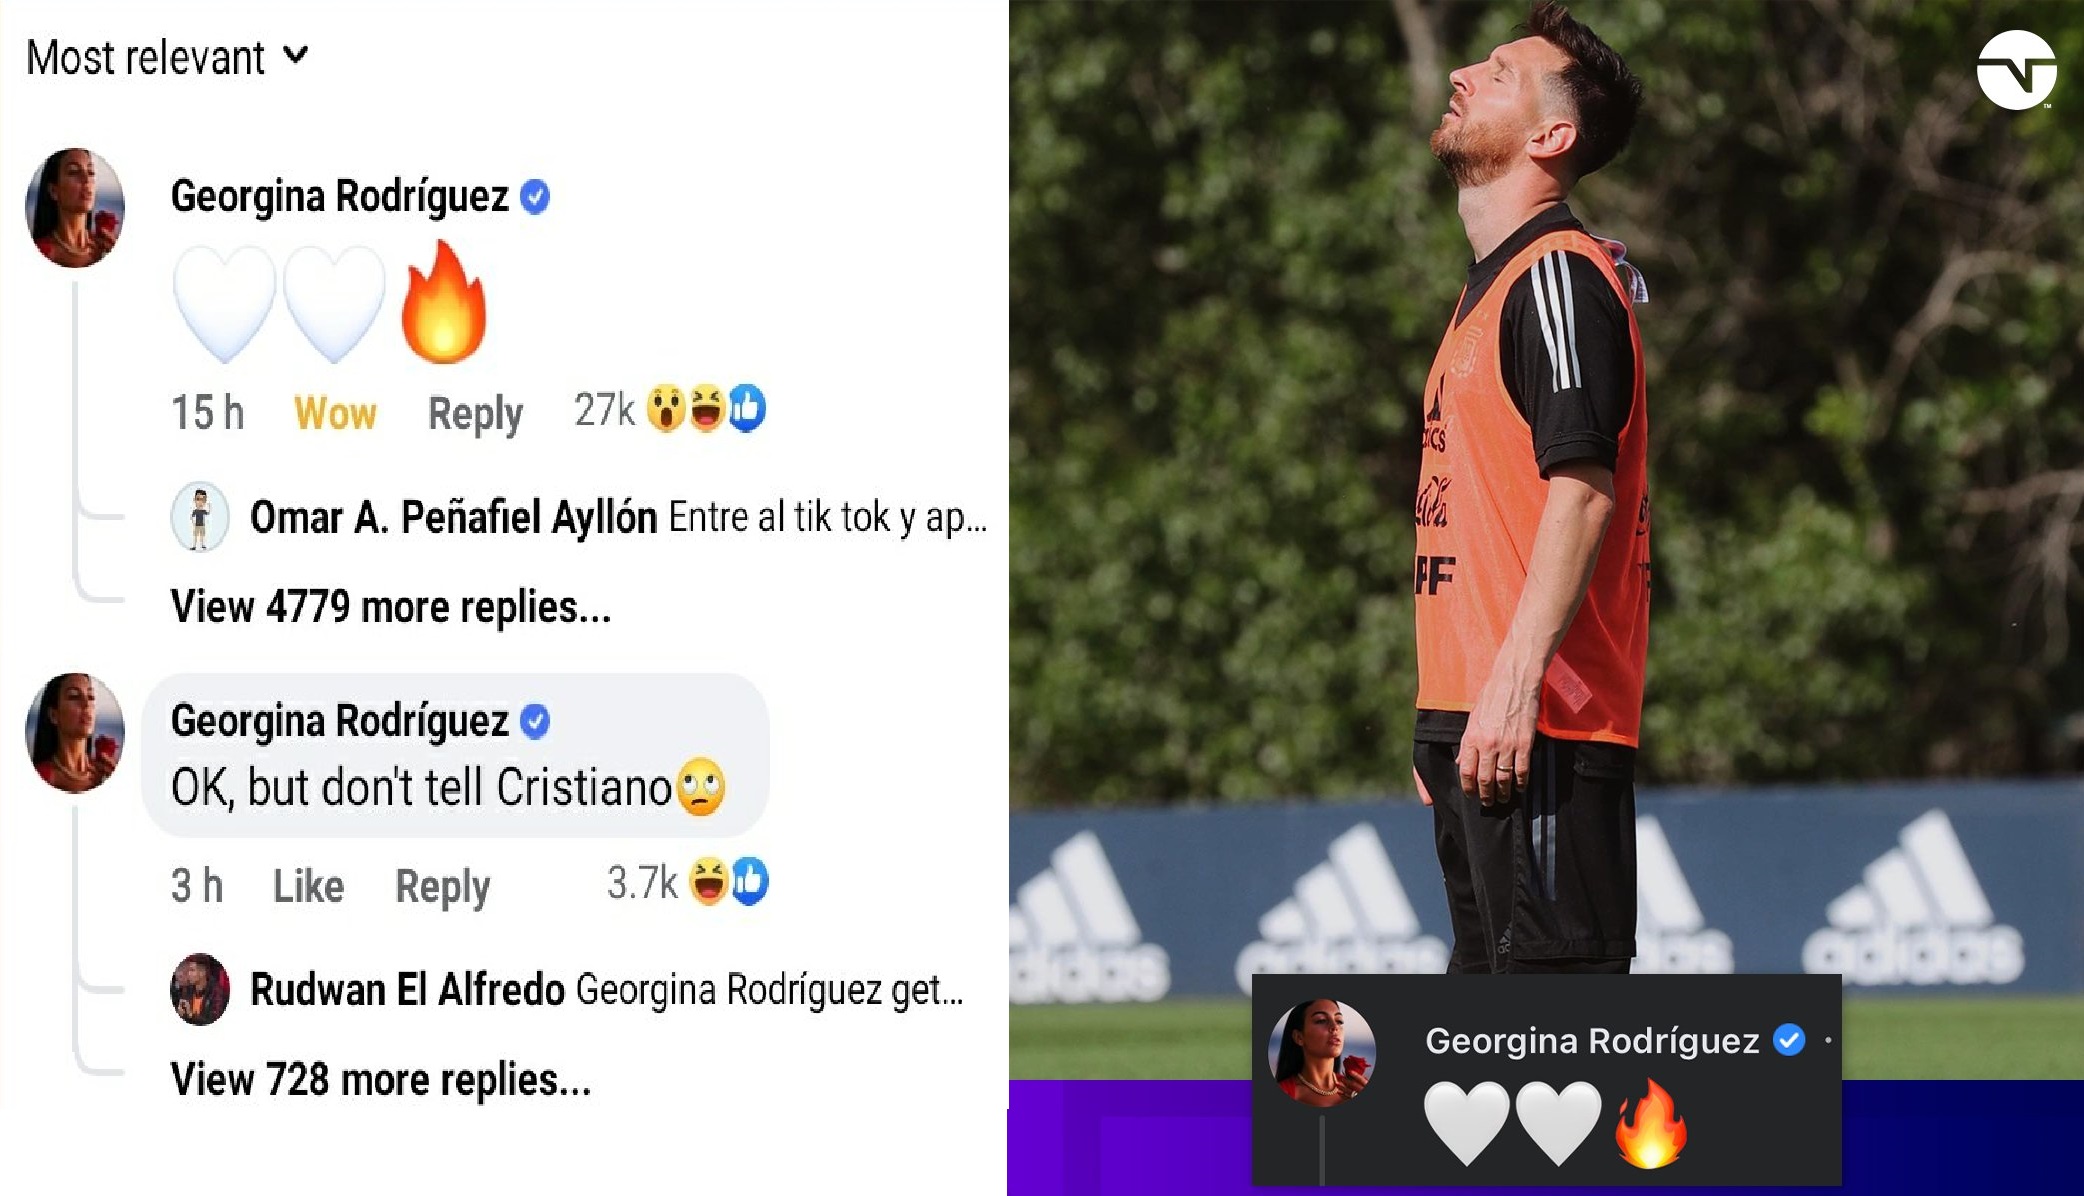This screenshot has height=1196, width=2084.
Task: Open the Most relevant sort dropdown
Action: point(167,57)
